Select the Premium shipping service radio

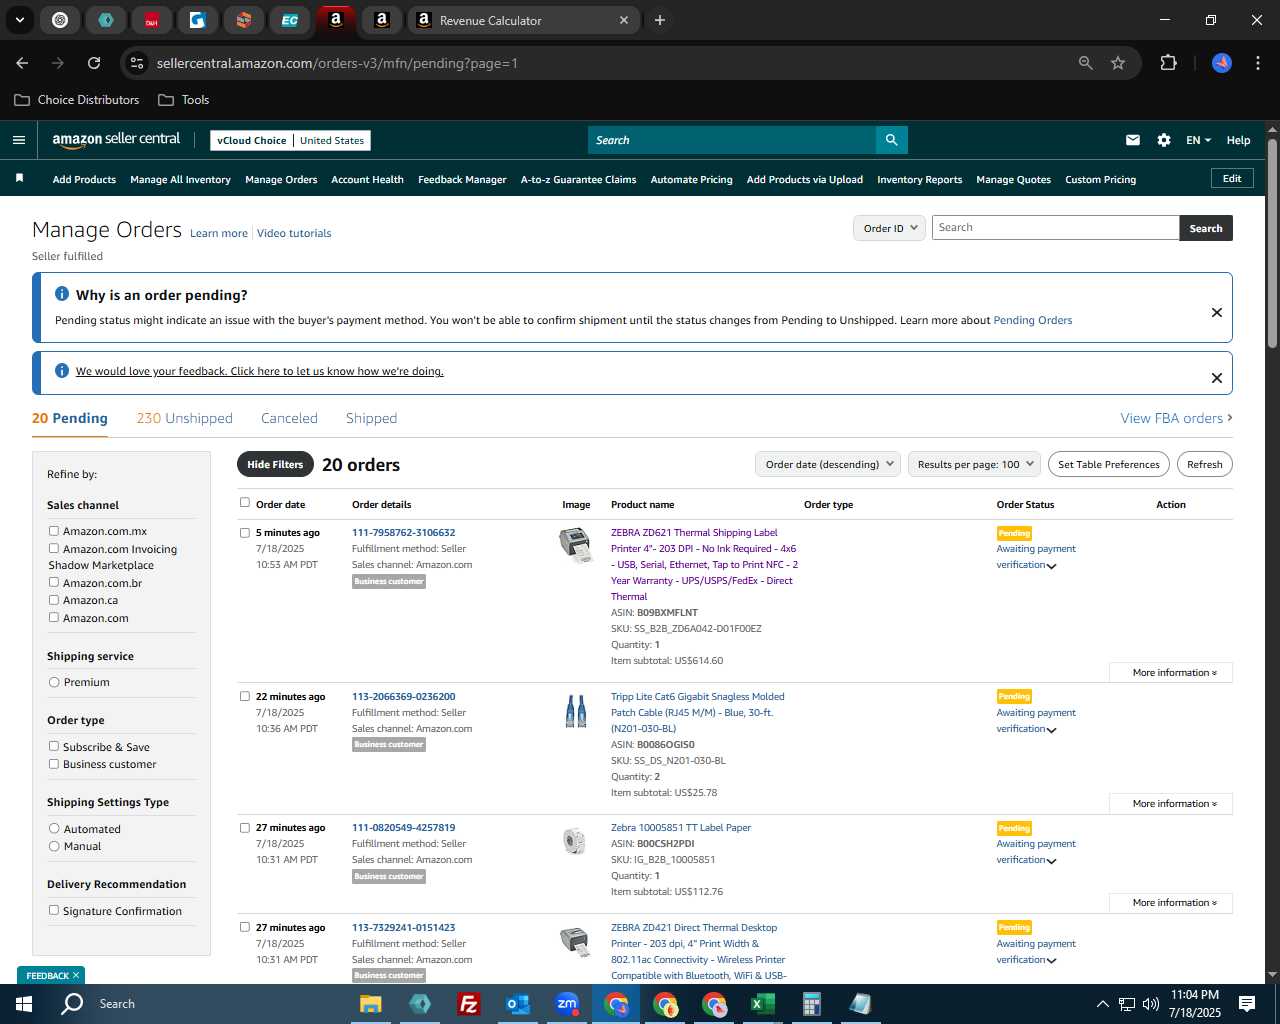[x=54, y=682]
